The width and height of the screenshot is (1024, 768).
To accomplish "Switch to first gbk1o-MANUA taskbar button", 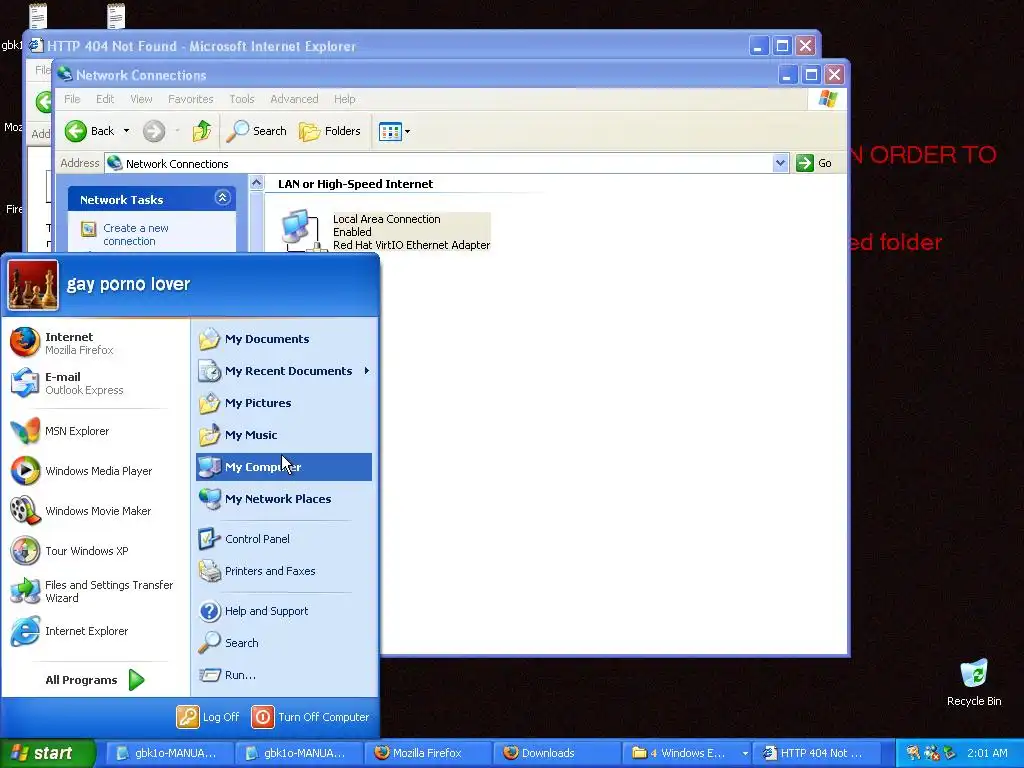I will coord(168,753).
